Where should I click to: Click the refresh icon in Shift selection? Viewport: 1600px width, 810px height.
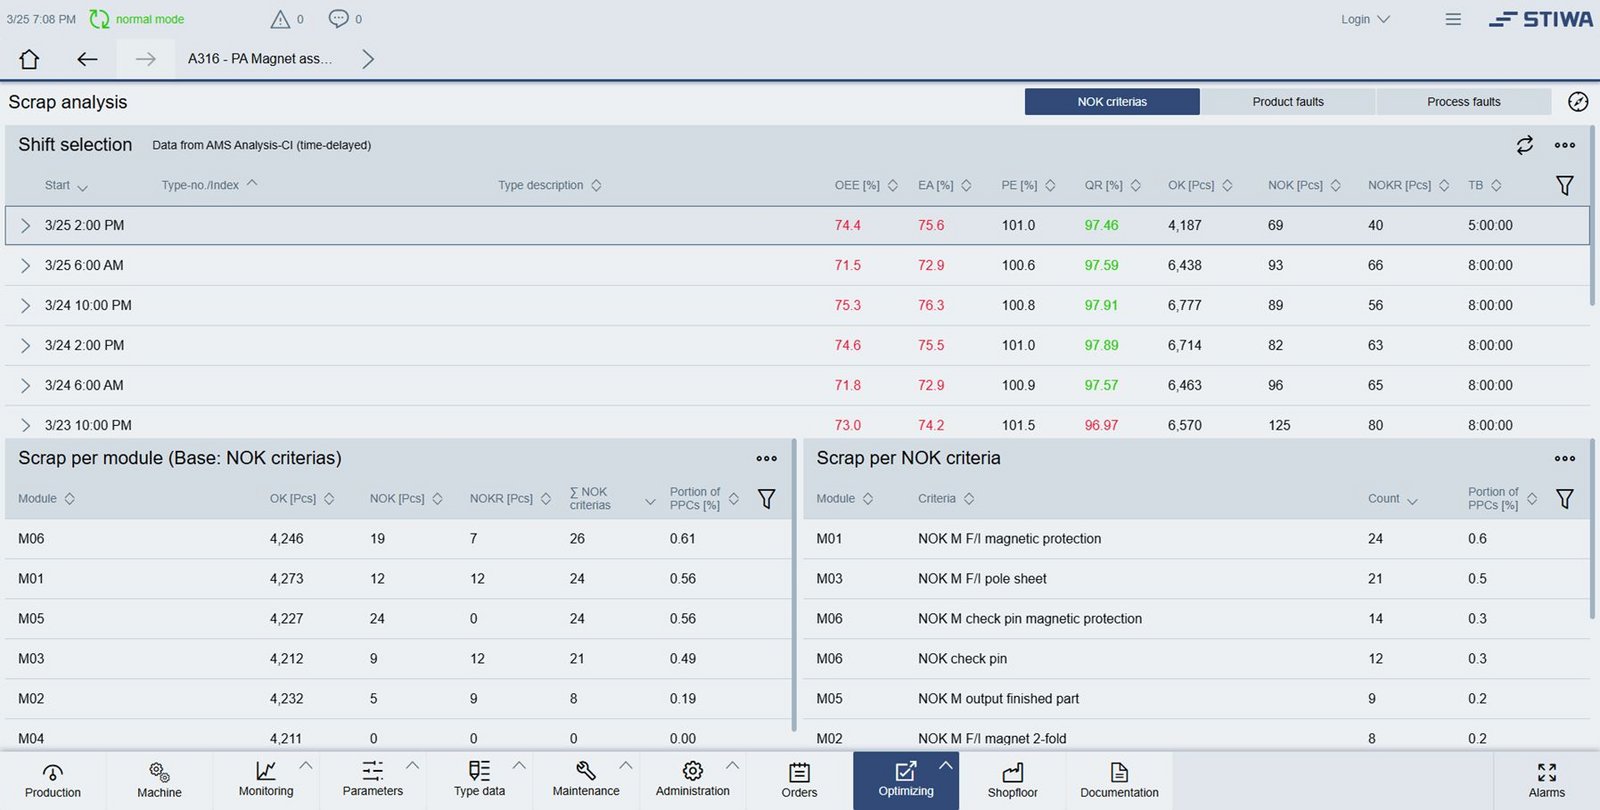pos(1524,145)
